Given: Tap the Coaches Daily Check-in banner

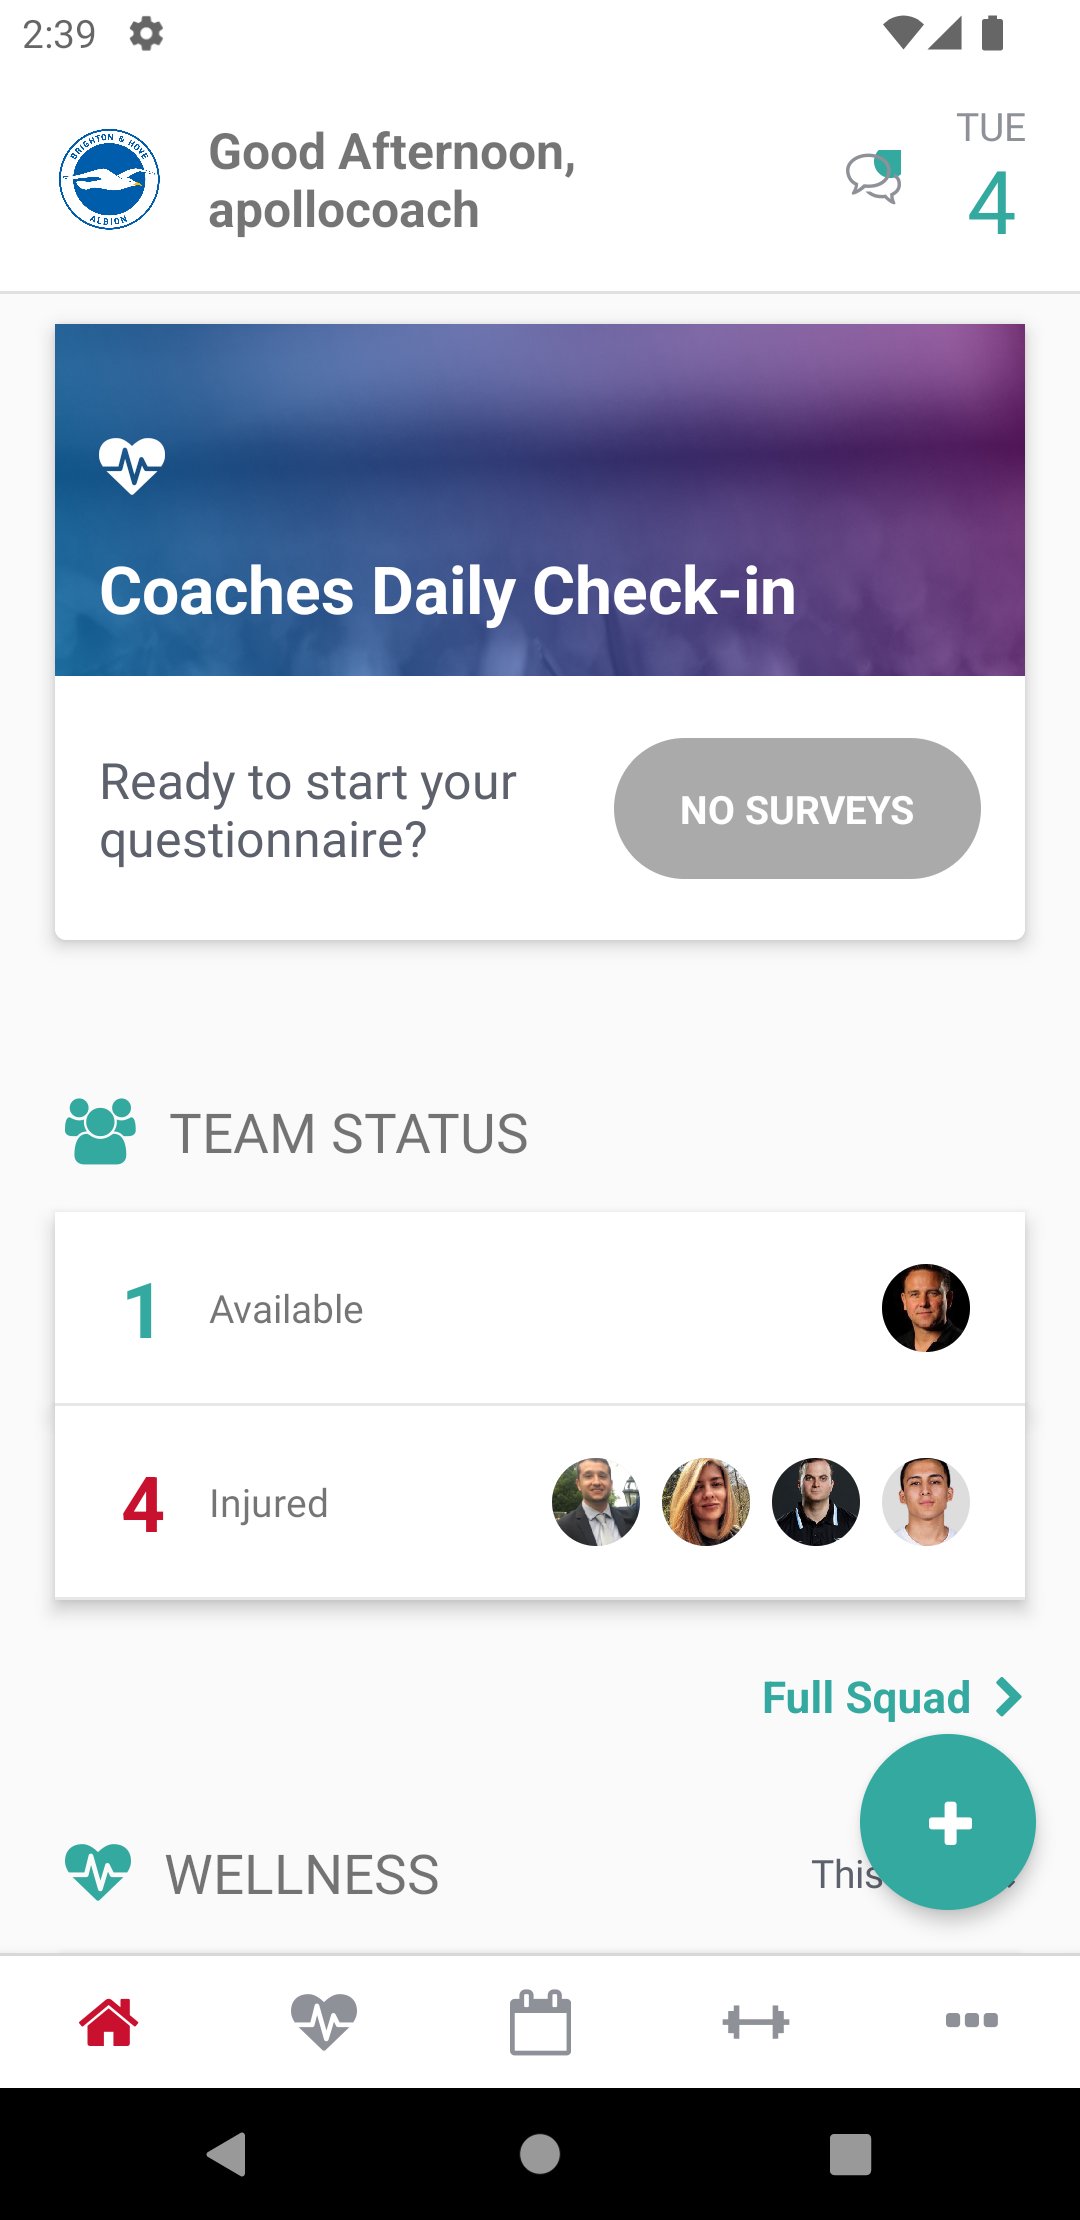Looking at the screenshot, I should coord(540,500).
